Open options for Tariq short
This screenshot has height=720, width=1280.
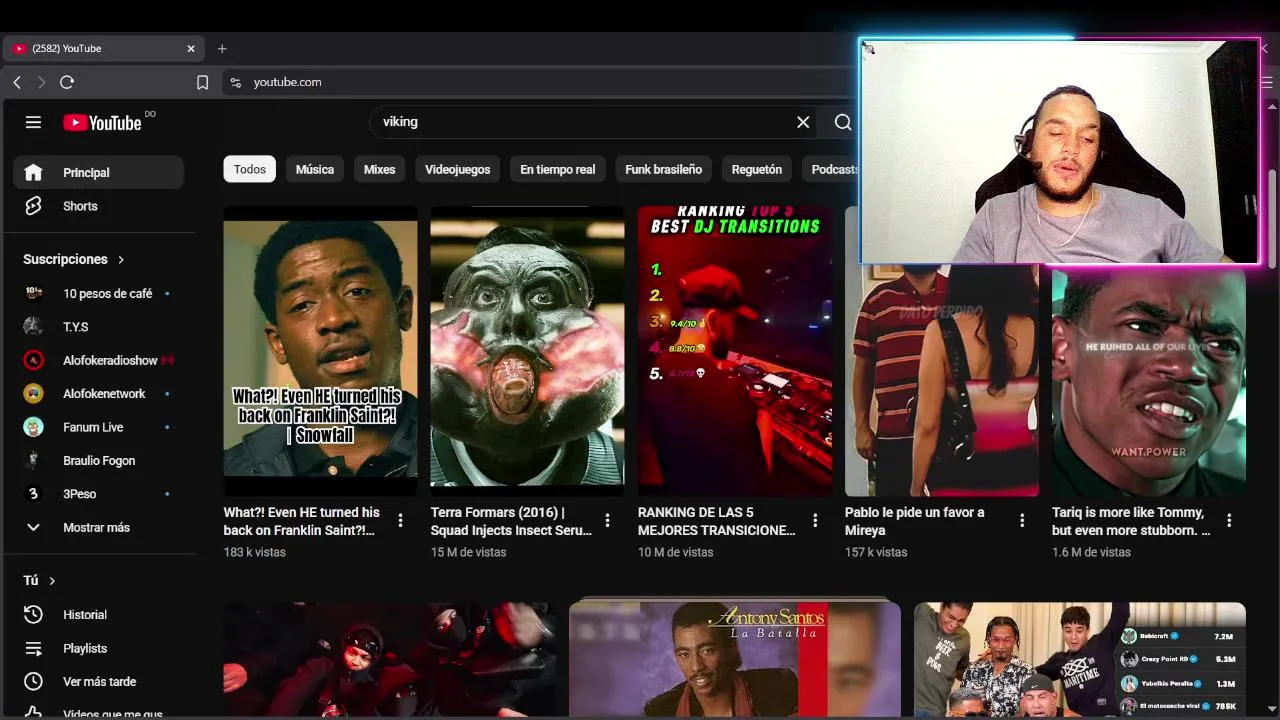[x=1229, y=520]
